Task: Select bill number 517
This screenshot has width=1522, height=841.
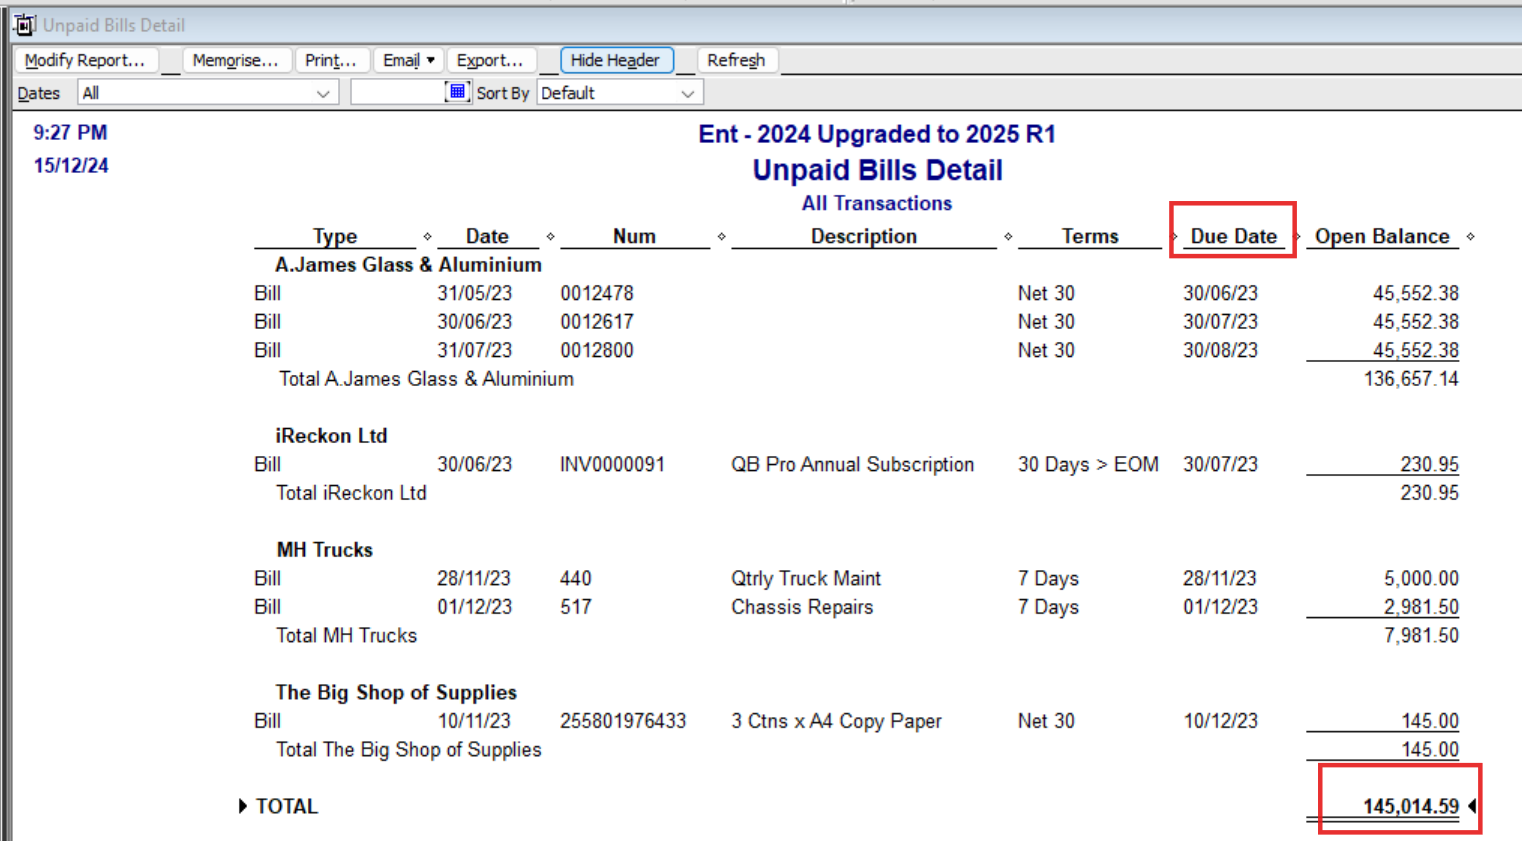Action: click(576, 607)
